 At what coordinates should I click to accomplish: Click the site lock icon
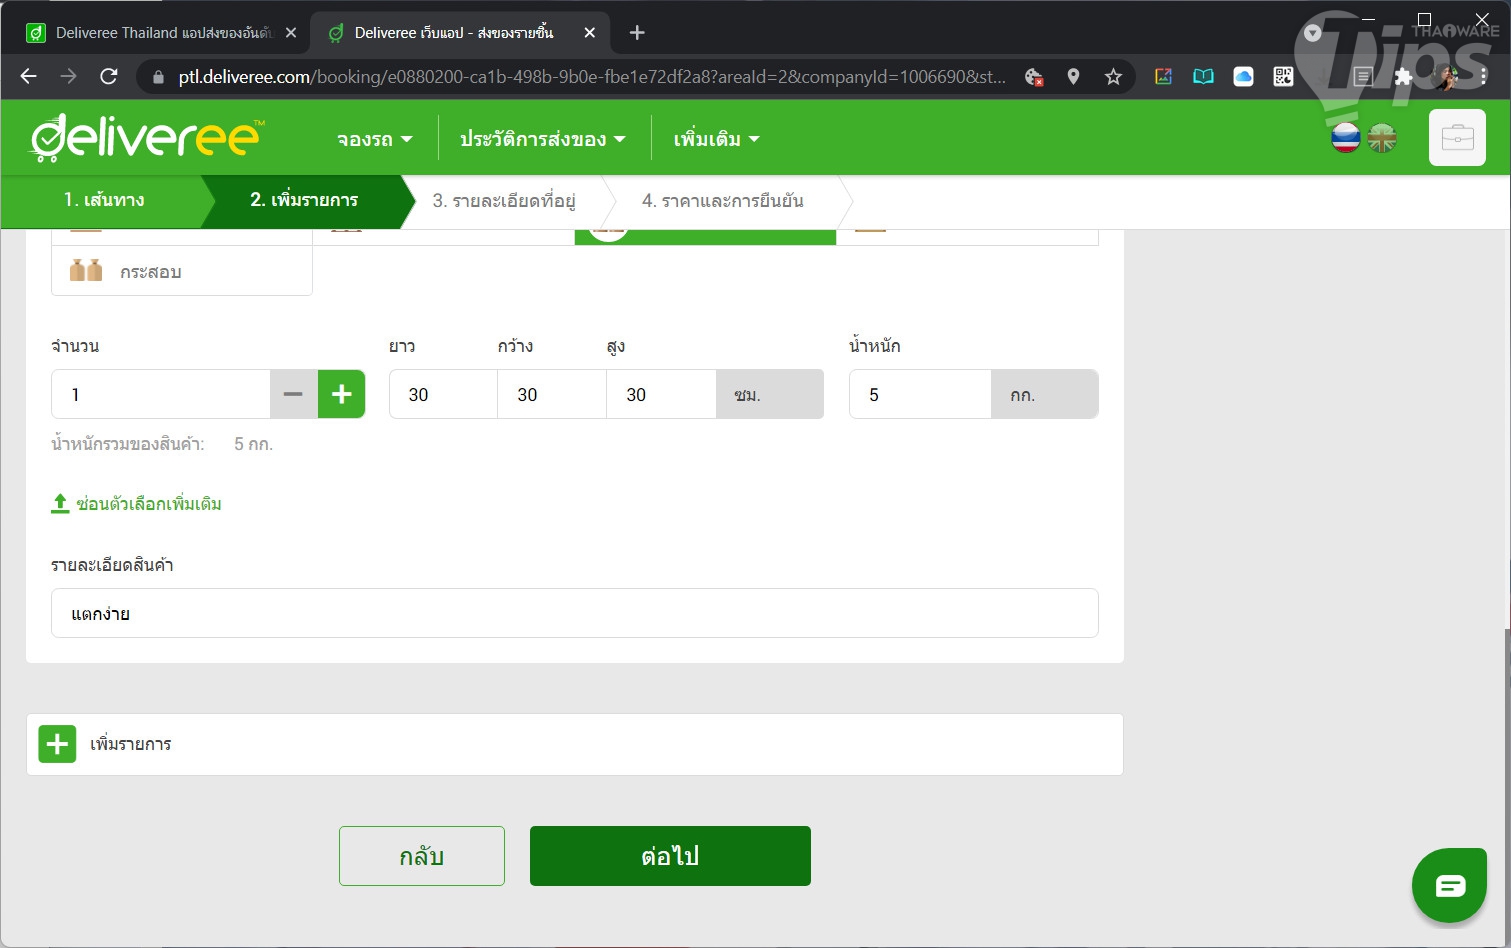coord(158,77)
